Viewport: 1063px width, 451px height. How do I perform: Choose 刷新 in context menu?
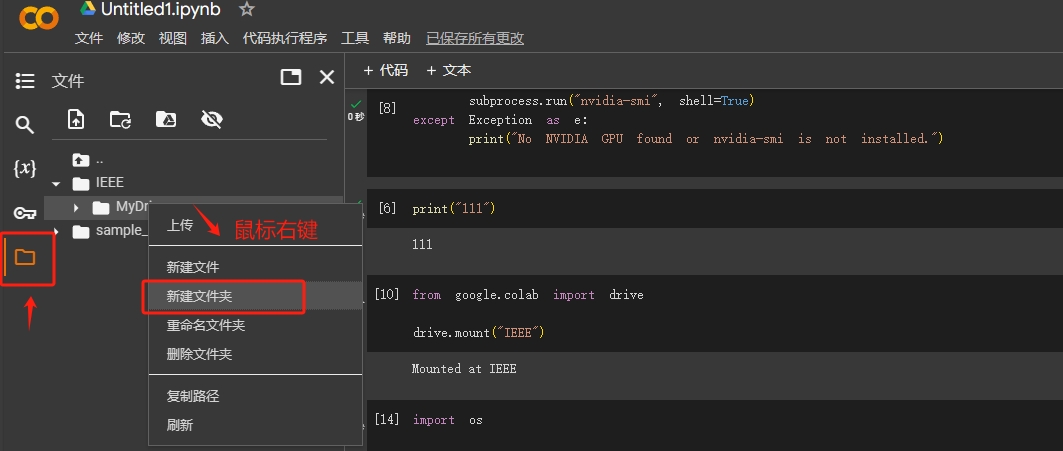(255, 425)
